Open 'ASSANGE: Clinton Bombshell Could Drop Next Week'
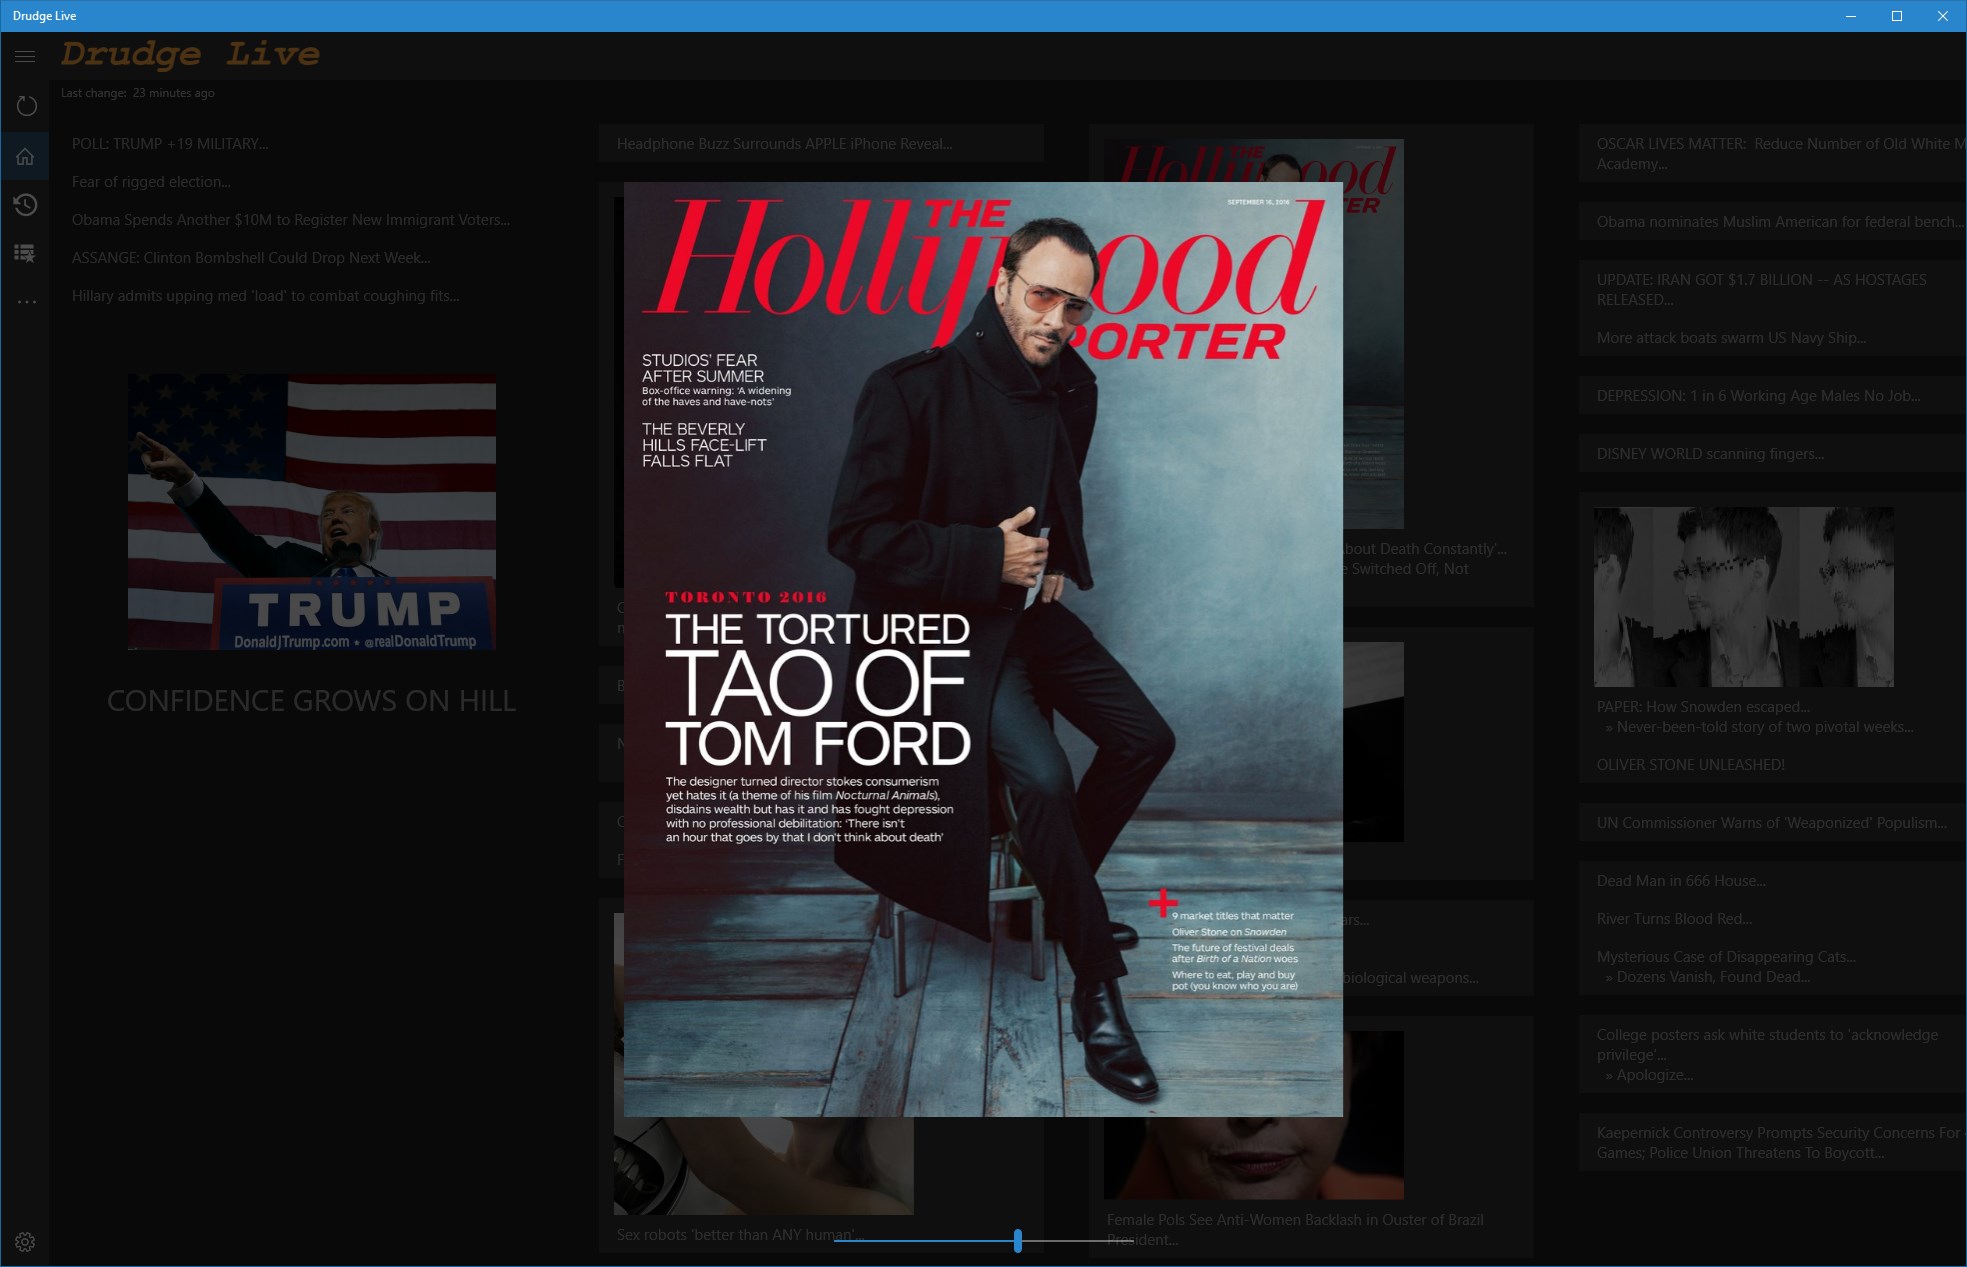1967x1267 pixels. coord(251,257)
